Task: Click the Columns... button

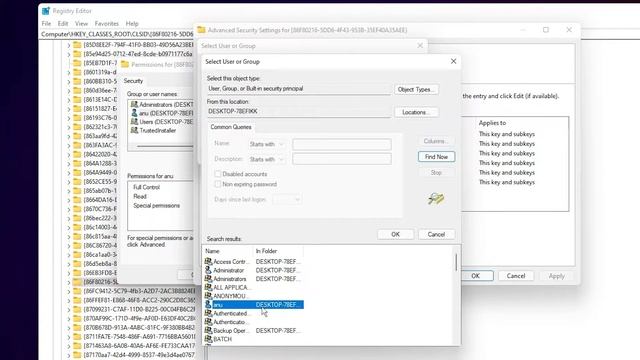Action: [436, 141]
